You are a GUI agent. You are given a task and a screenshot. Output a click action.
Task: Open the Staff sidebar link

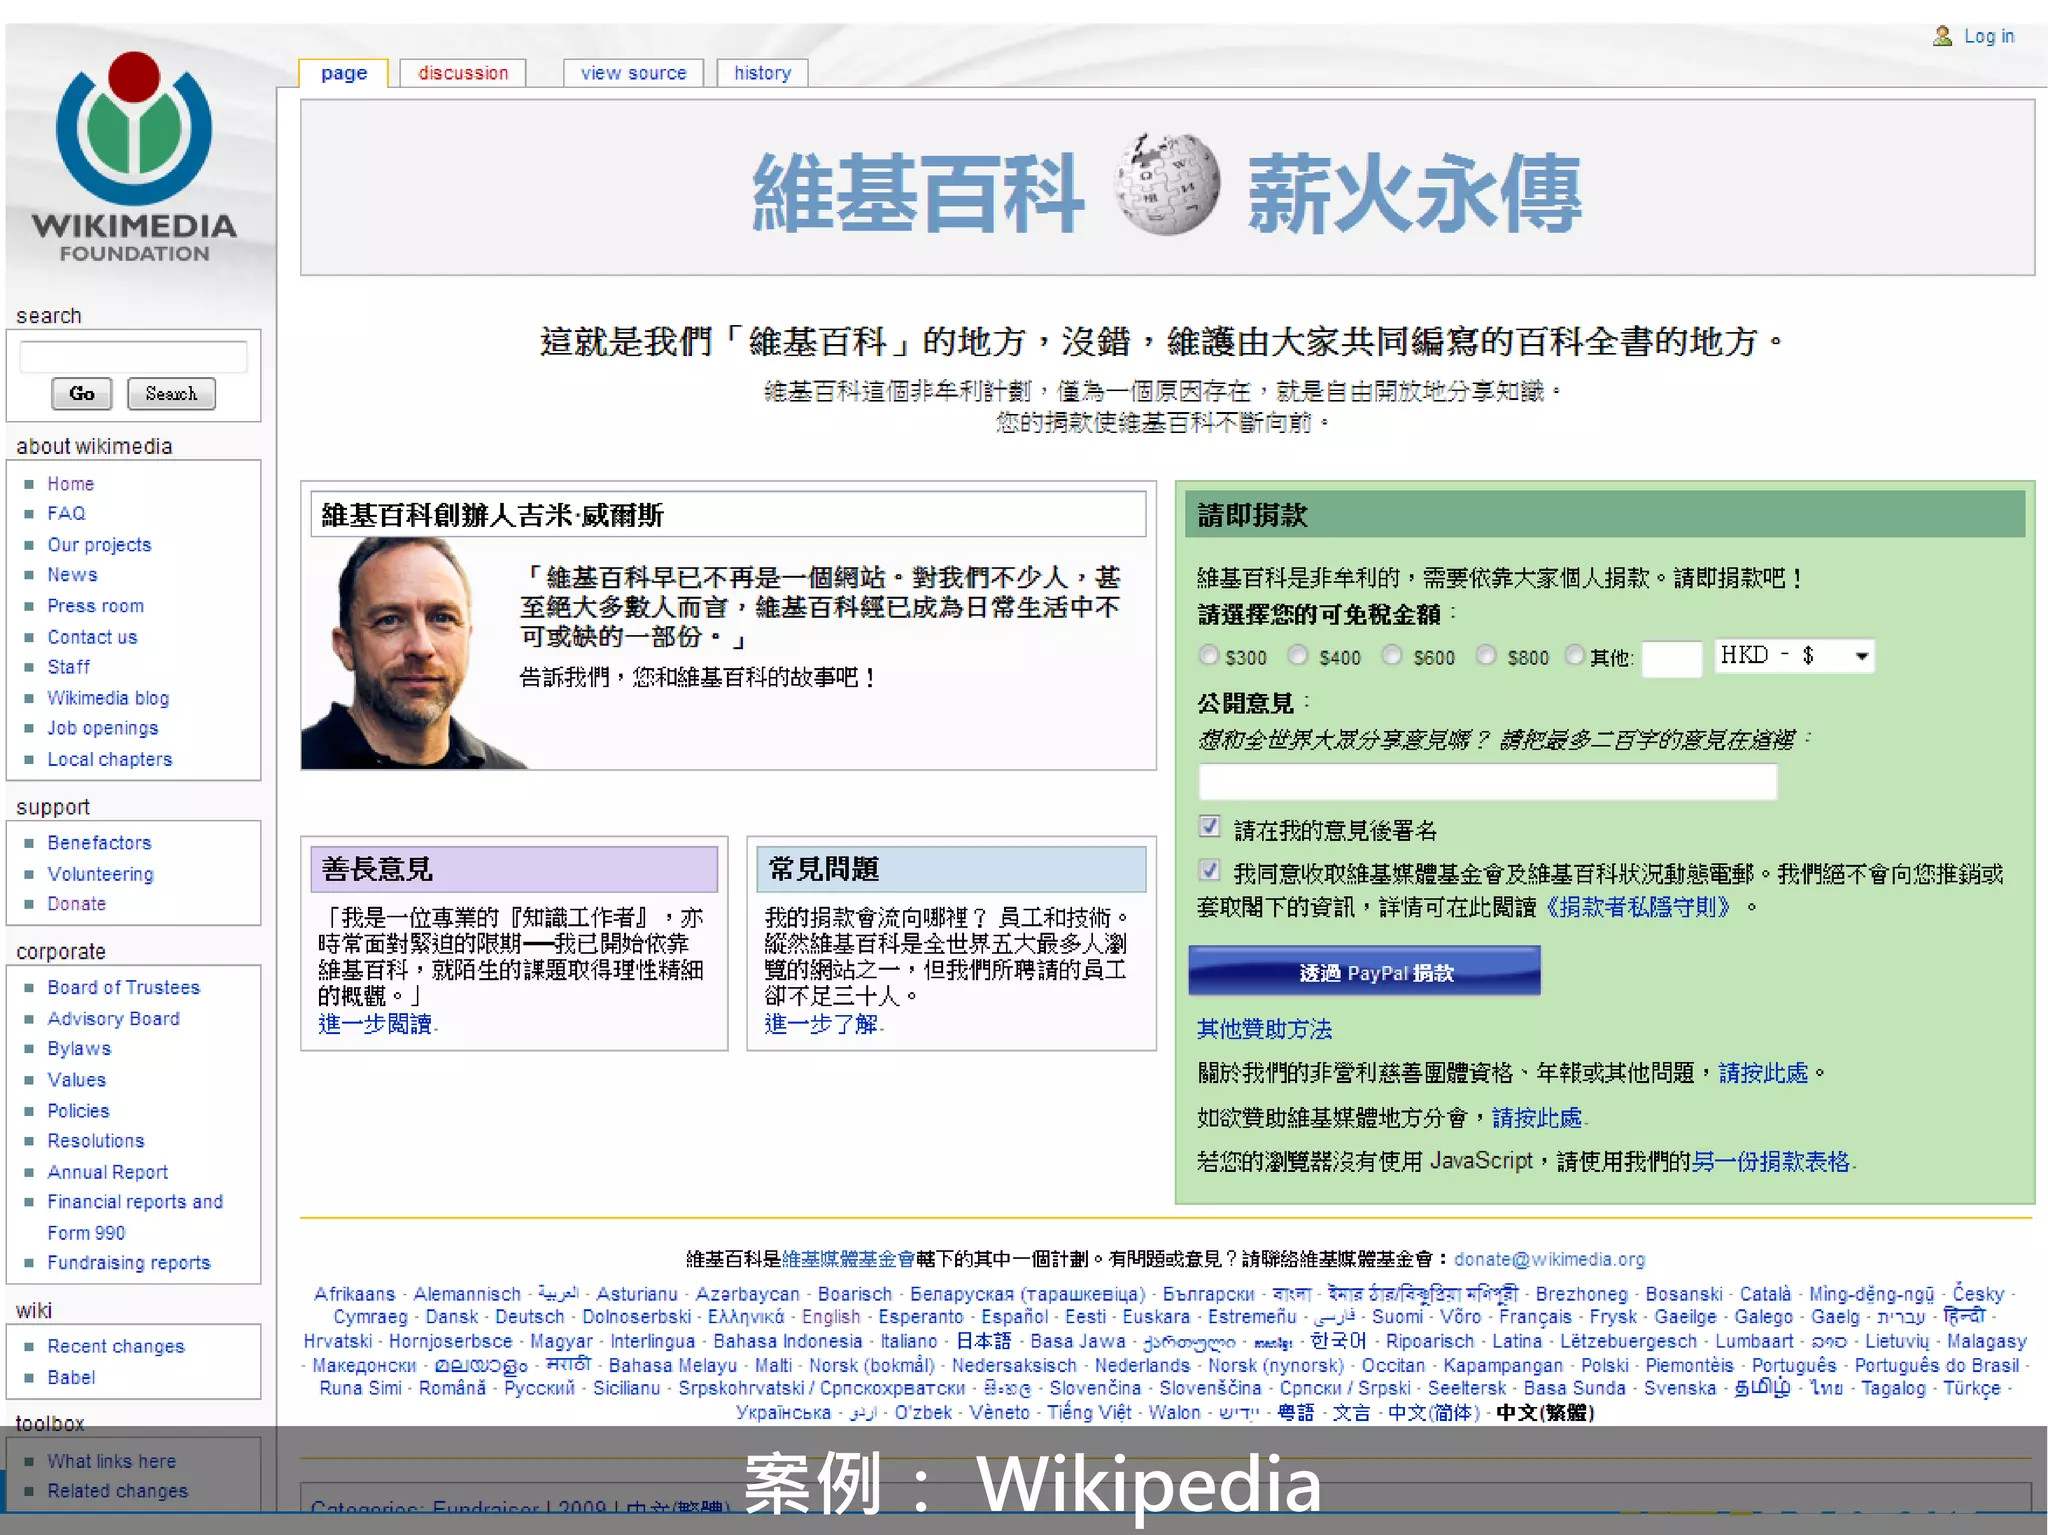68,667
